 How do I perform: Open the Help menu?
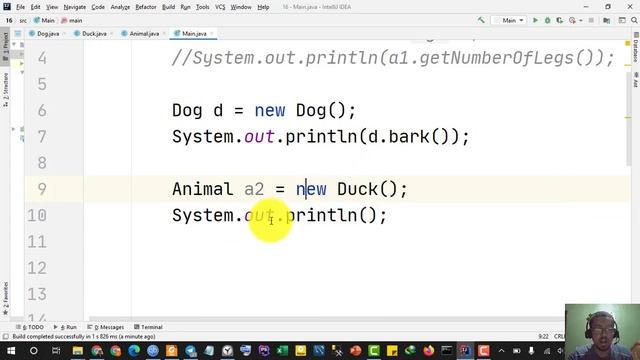263,7
